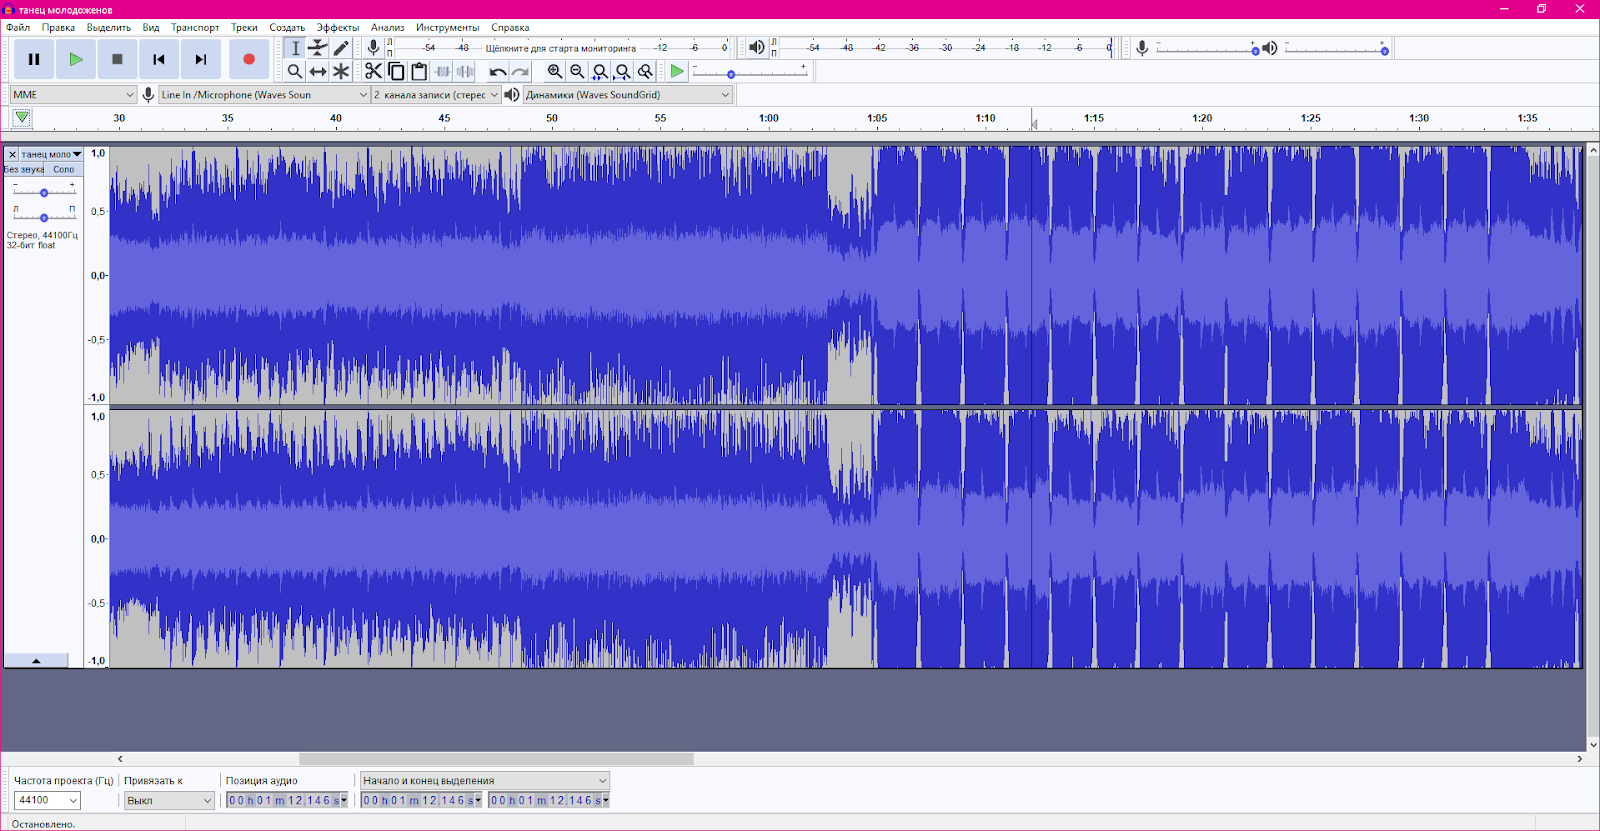Toggle the Без звука mute button
Image resolution: width=1600 pixels, height=831 pixels.
(24, 169)
